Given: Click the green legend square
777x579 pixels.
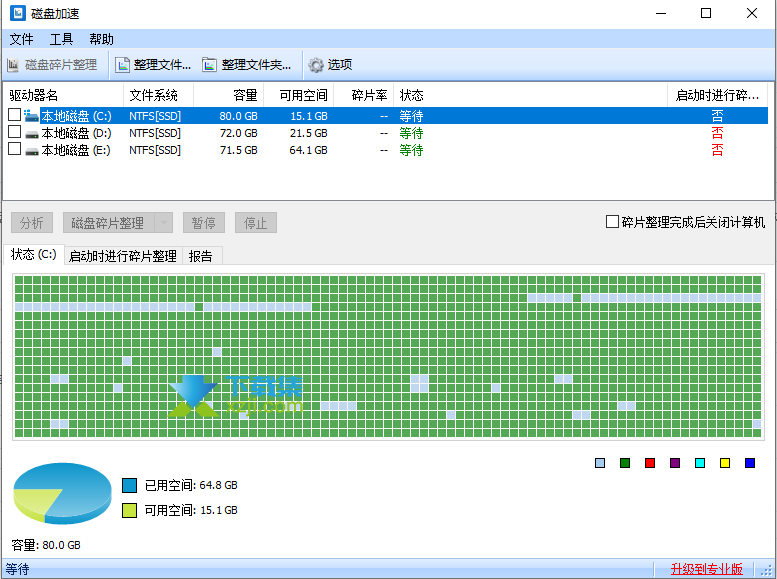Looking at the screenshot, I should [625, 463].
